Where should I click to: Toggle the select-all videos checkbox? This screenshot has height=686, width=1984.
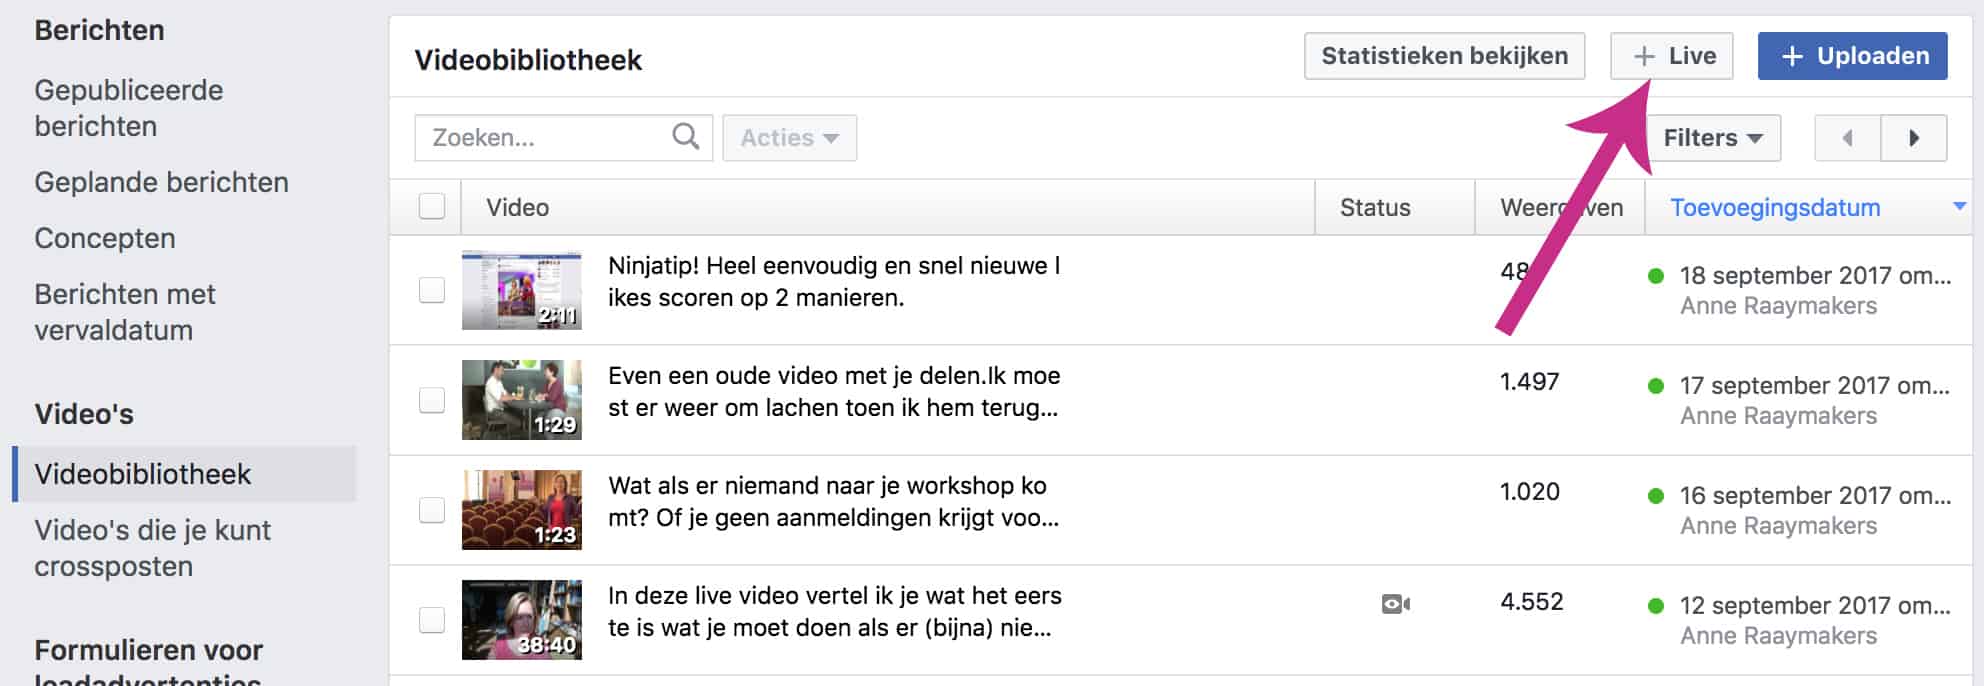[x=432, y=207]
